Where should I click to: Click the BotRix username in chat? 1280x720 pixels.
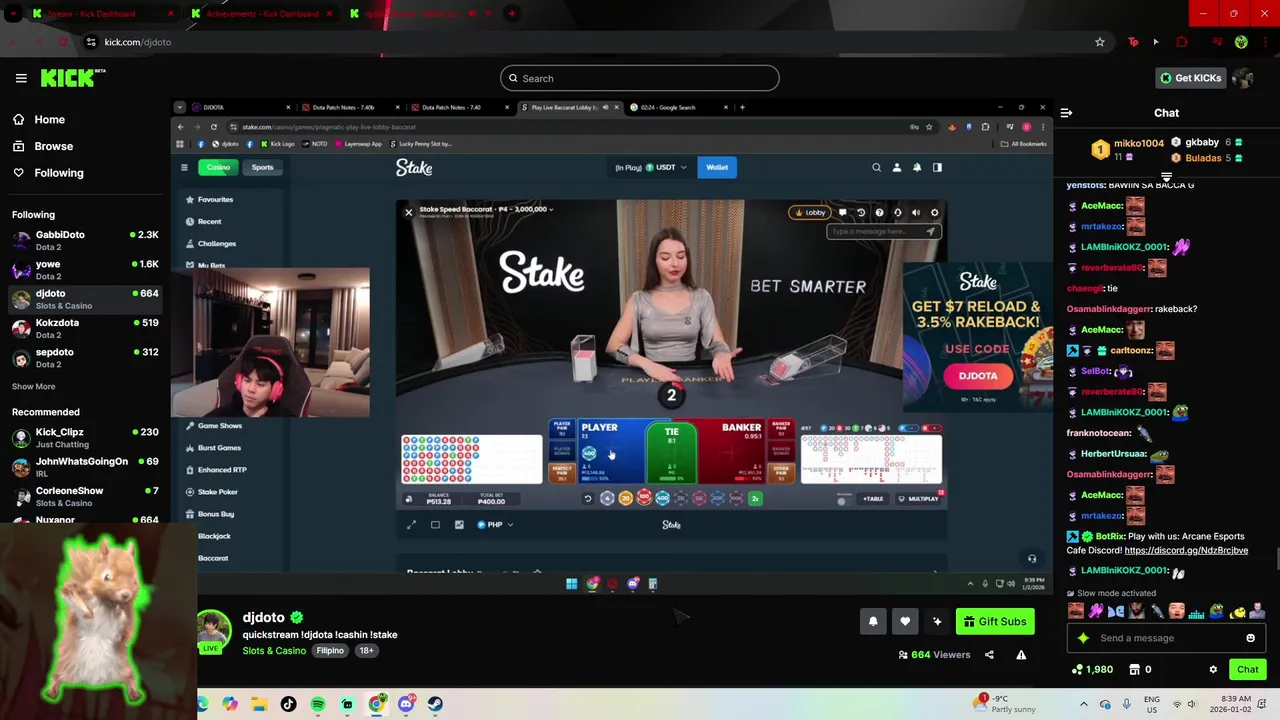[1109, 536]
